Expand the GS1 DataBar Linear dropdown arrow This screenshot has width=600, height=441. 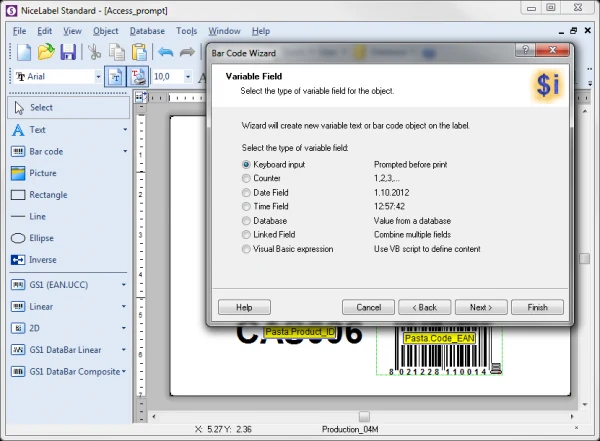[124, 350]
